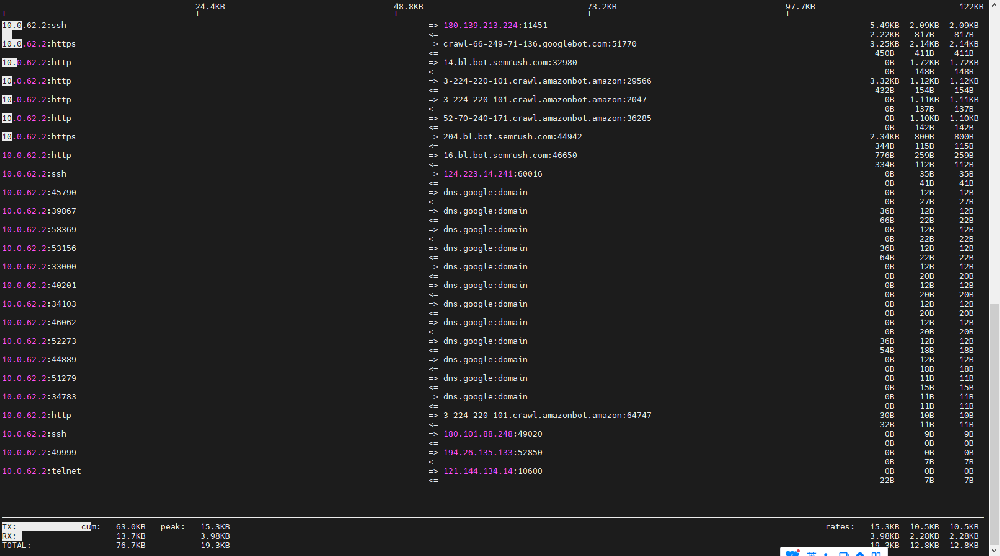The image size is (1000, 556).
Task: Click the vertical scrollbar thumb
Action: (x=994, y=424)
